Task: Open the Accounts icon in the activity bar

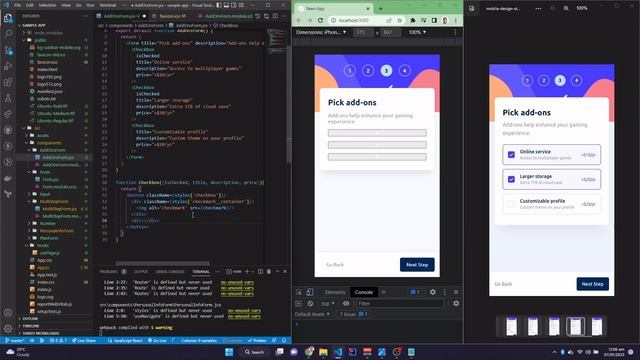Action: [x=8, y=313]
